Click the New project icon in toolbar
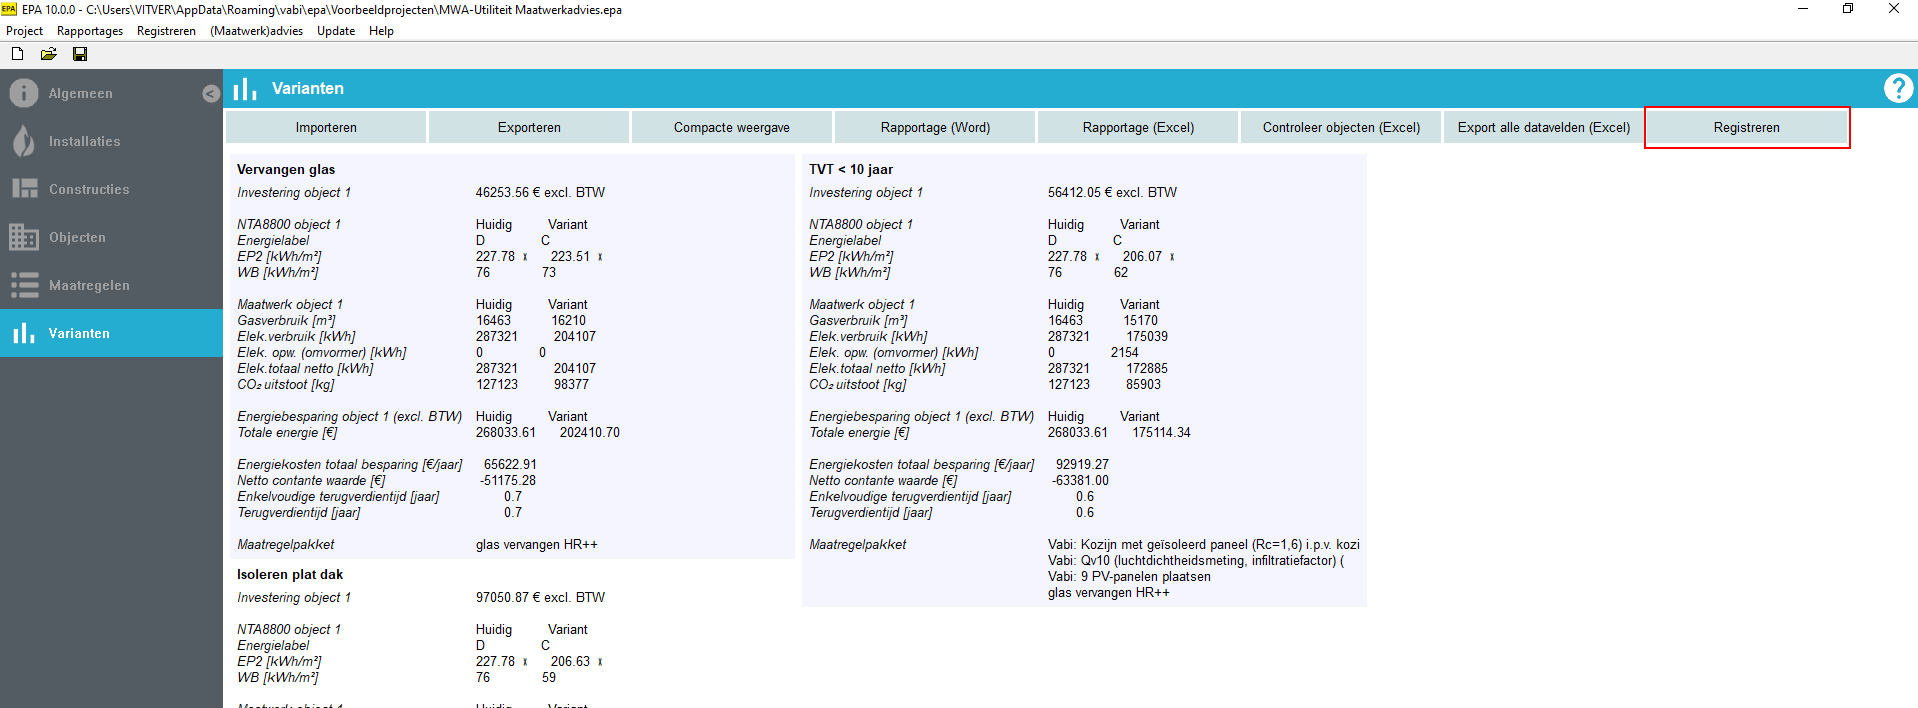 17,54
